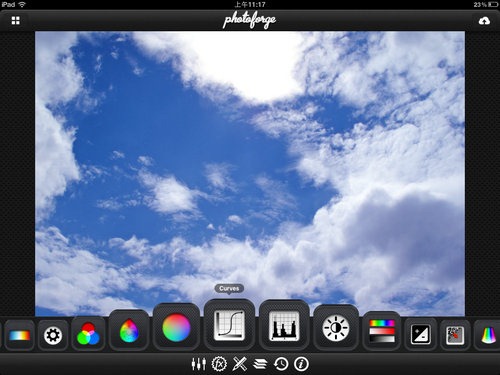Open the fx effects toolbar icon
500x375 pixels.
pyautogui.click(x=219, y=364)
